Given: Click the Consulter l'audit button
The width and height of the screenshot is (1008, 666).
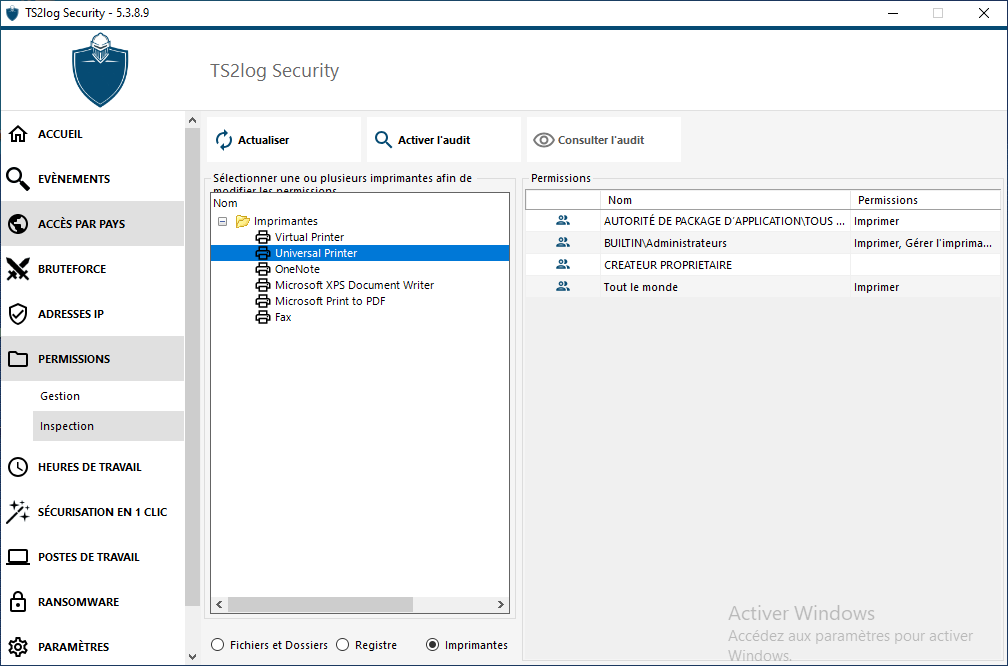Looking at the screenshot, I should 604,140.
